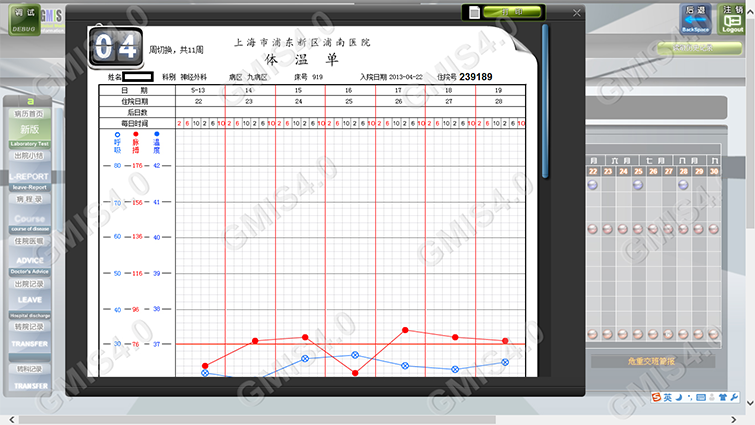The width and height of the screenshot is (755, 425).
Task: Click the 床号 919 text
Action: pos(309,77)
